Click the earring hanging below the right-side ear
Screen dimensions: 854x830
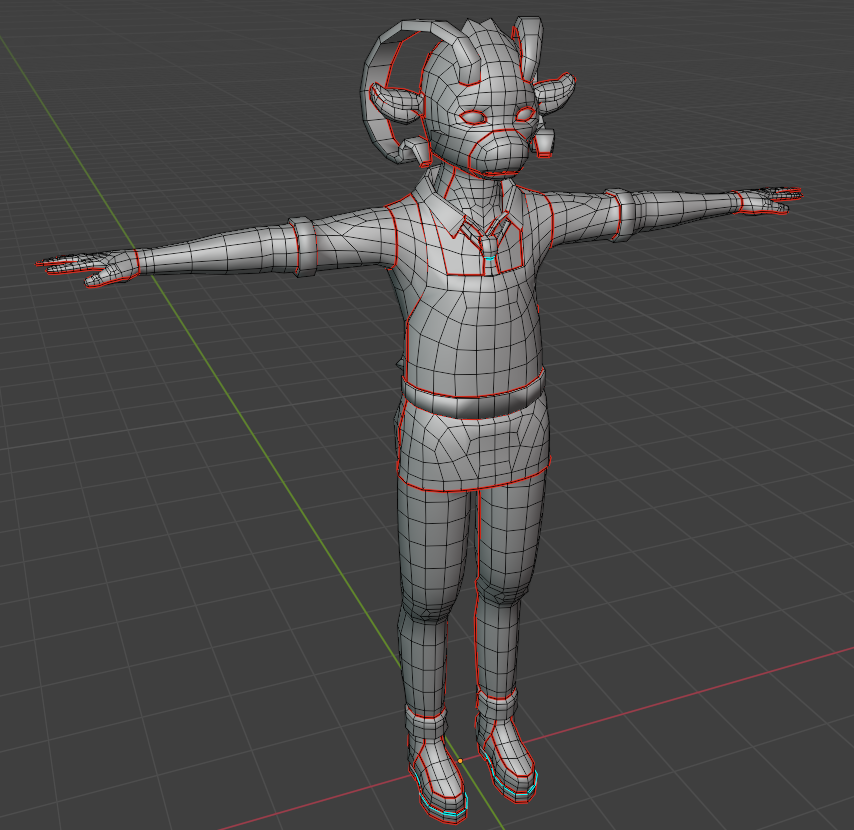tap(545, 143)
